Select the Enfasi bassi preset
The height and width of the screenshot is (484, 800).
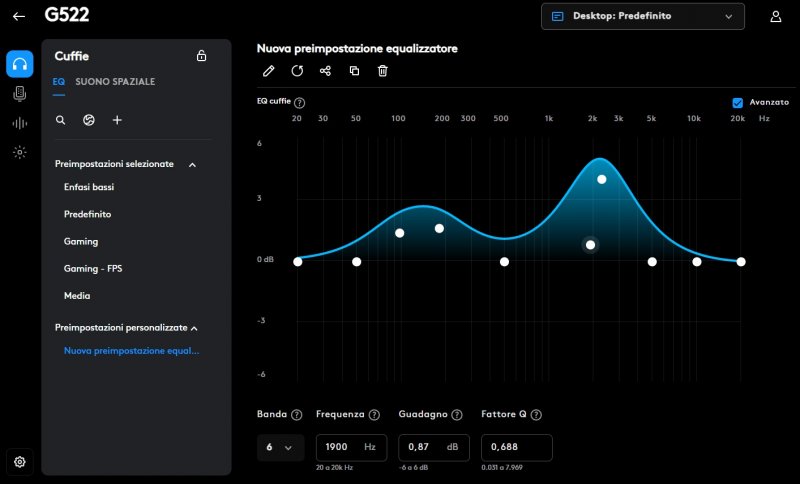(x=89, y=186)
